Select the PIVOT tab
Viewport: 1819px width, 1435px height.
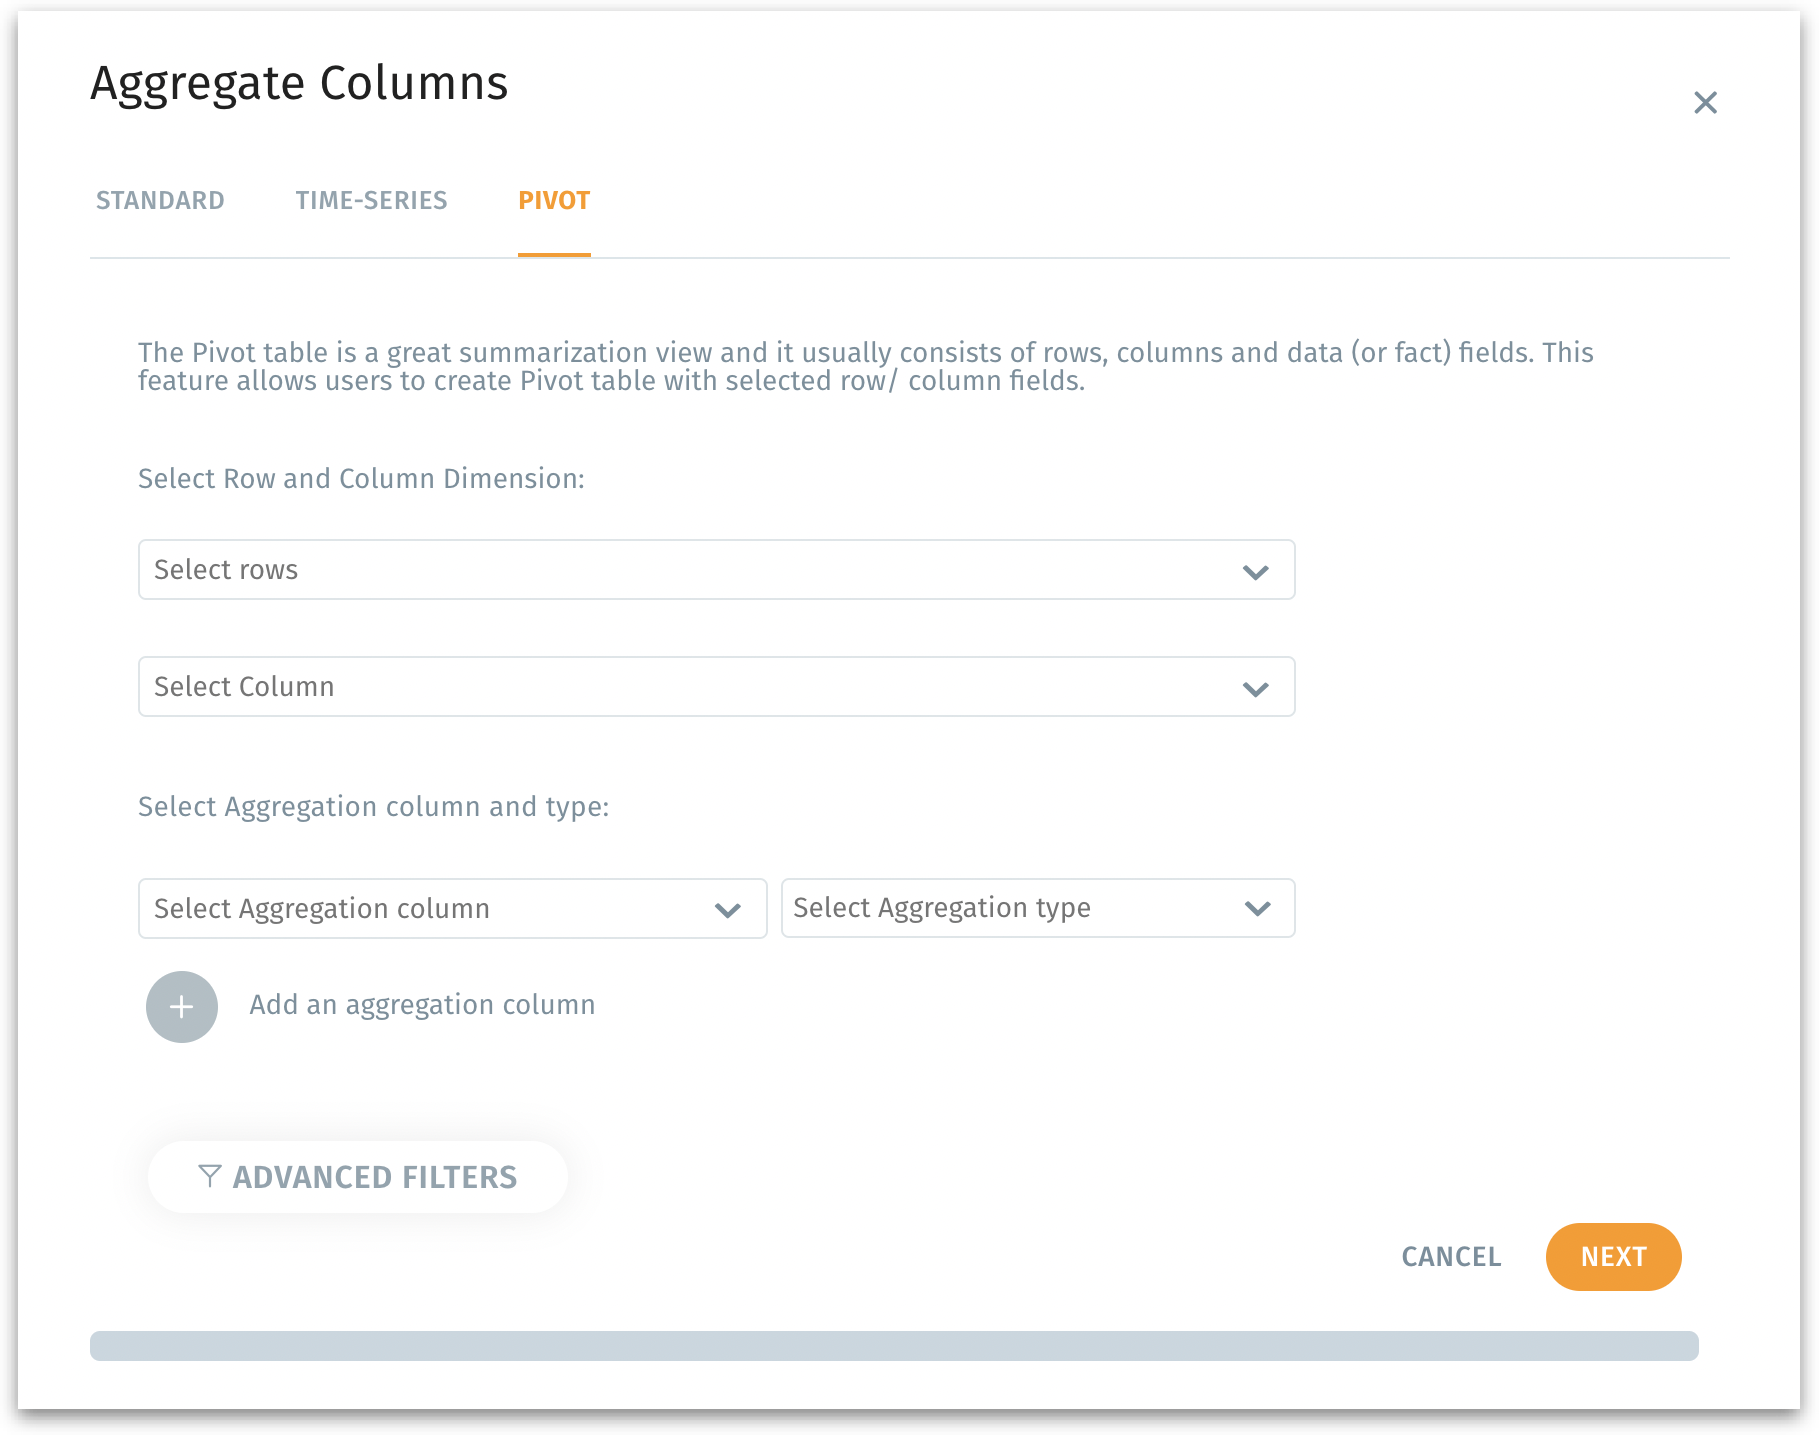pyautogui.click(x=554, y=201)
